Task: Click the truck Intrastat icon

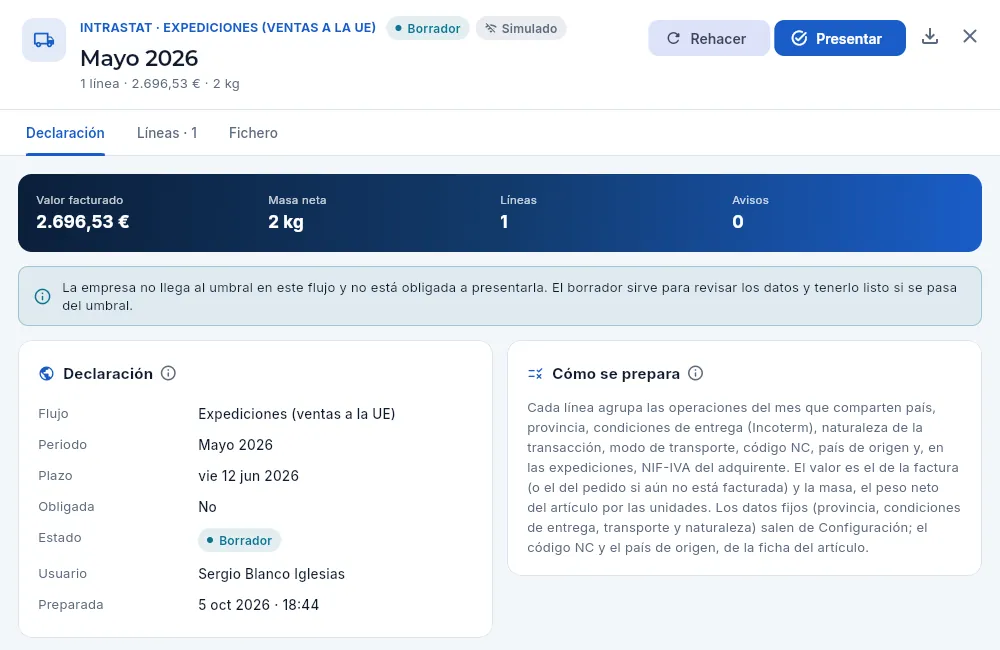Action: [44, 40]
